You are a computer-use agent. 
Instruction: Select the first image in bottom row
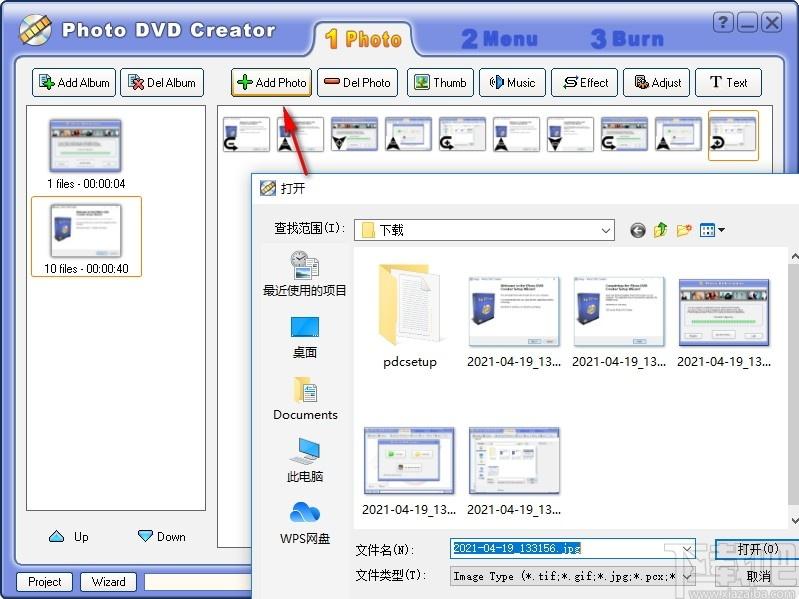409,471
